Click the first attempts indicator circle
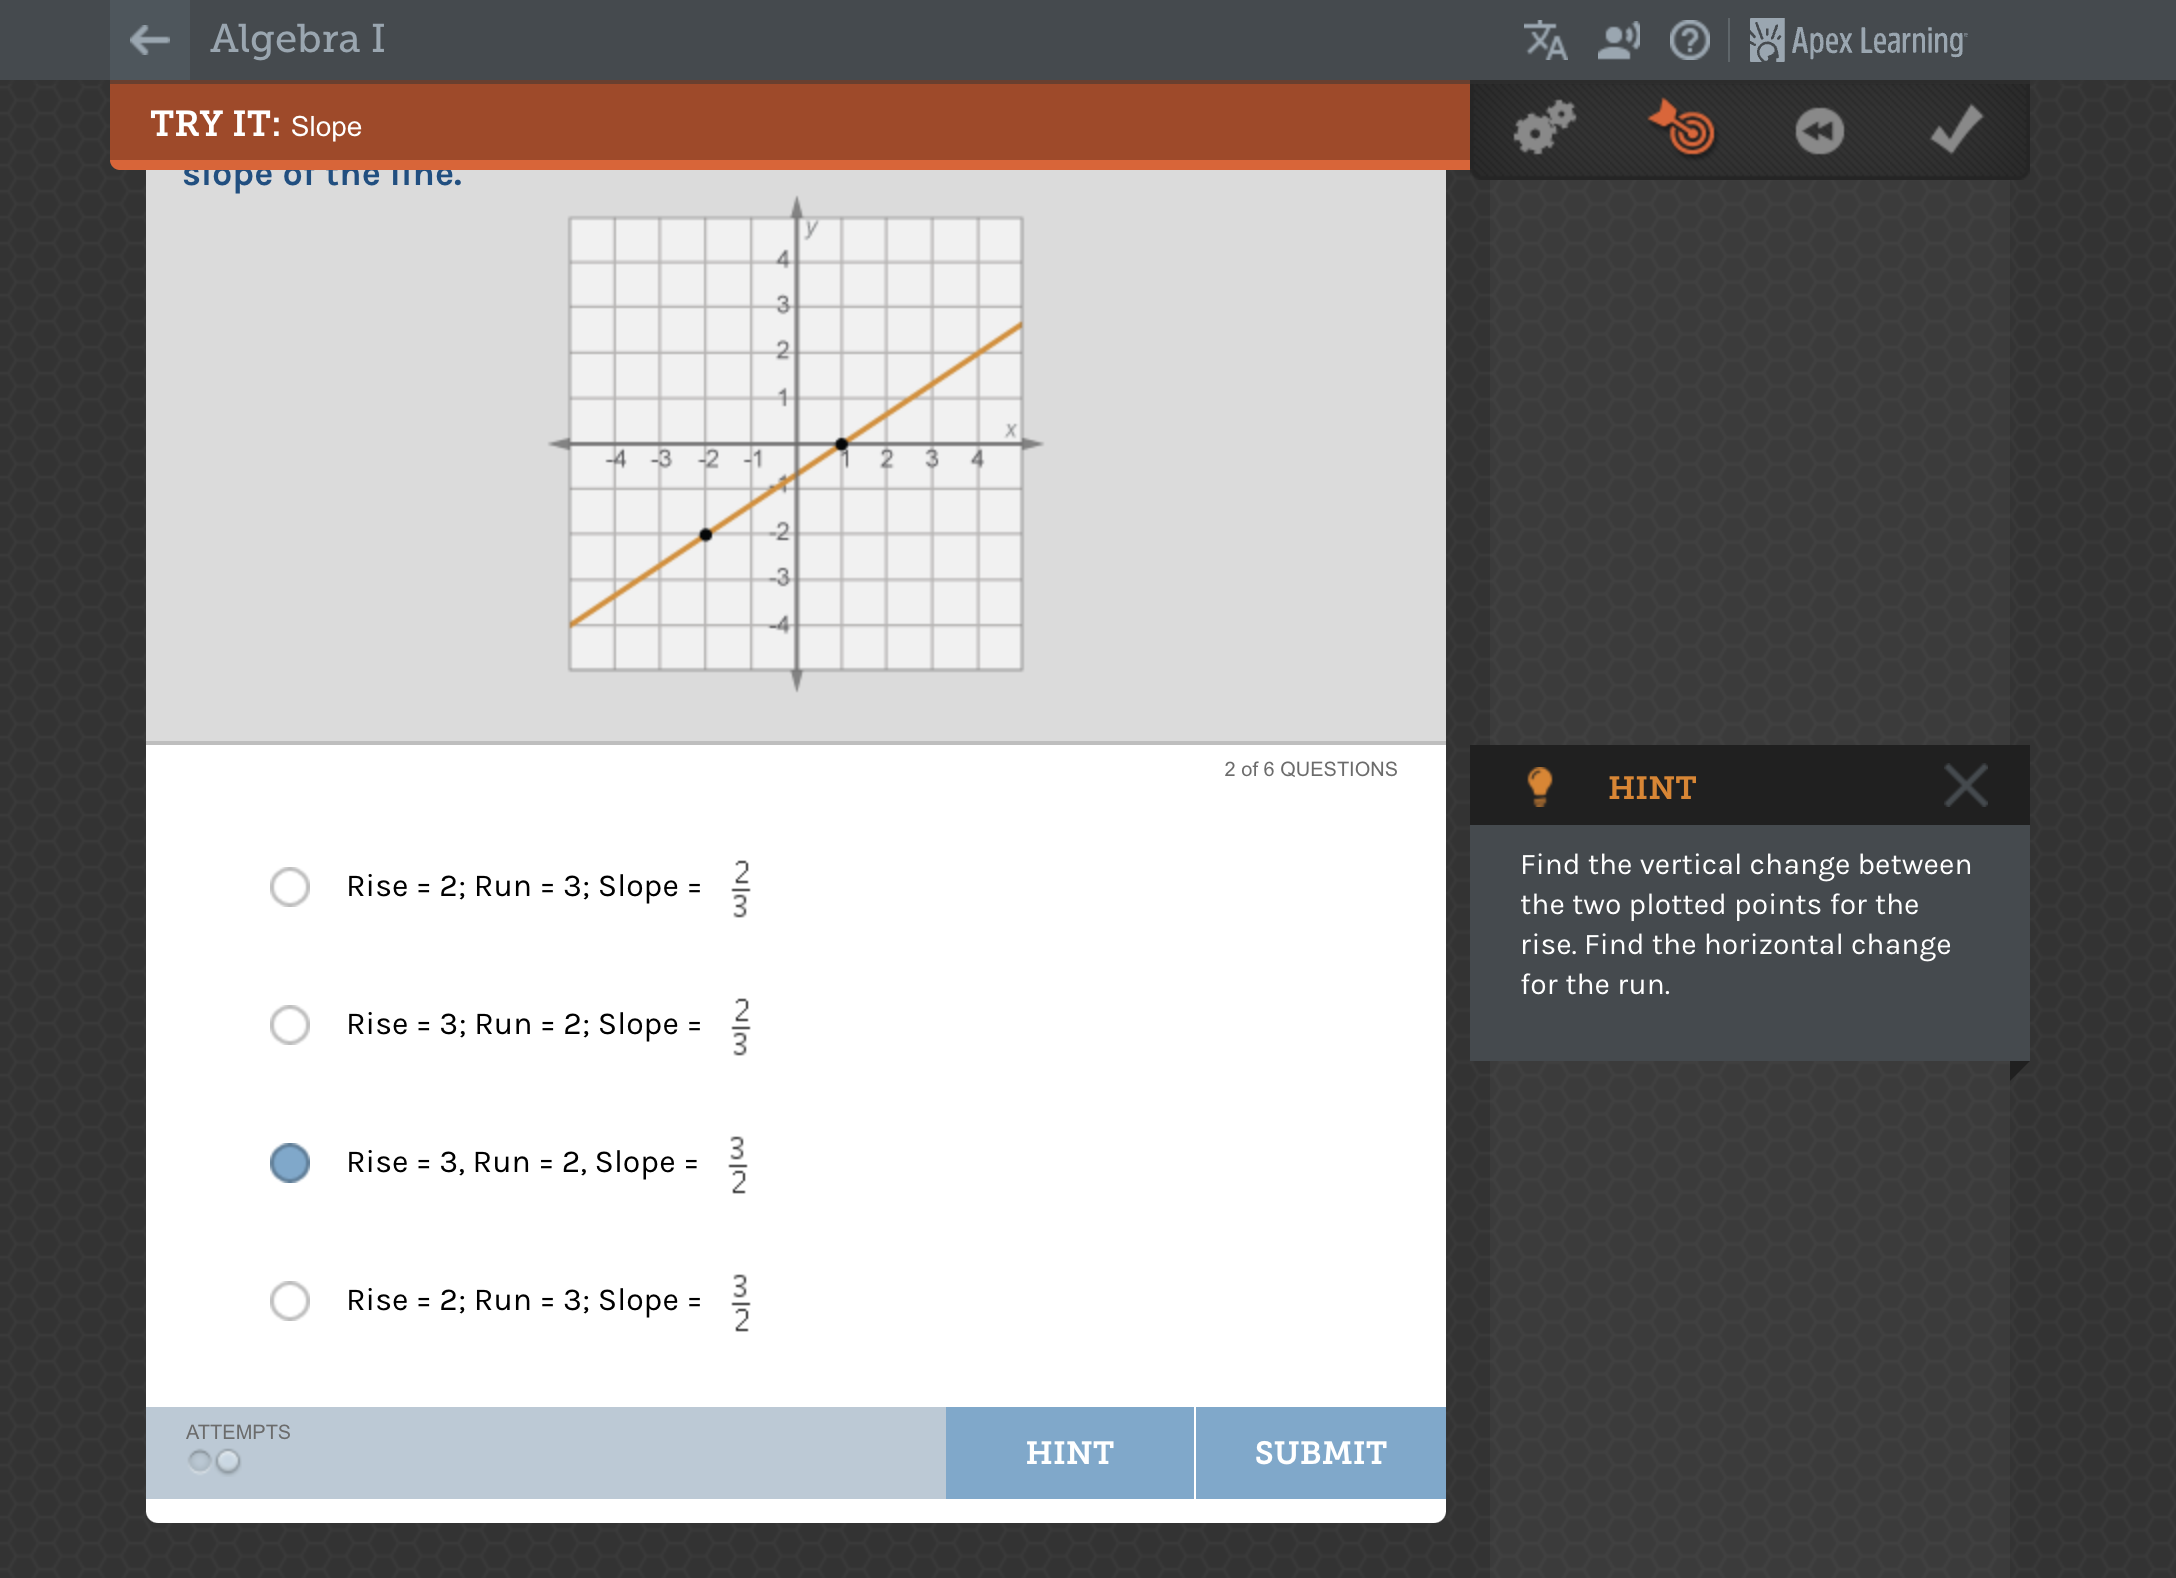The image size is (2176, 1578). tap(200, 1461)
